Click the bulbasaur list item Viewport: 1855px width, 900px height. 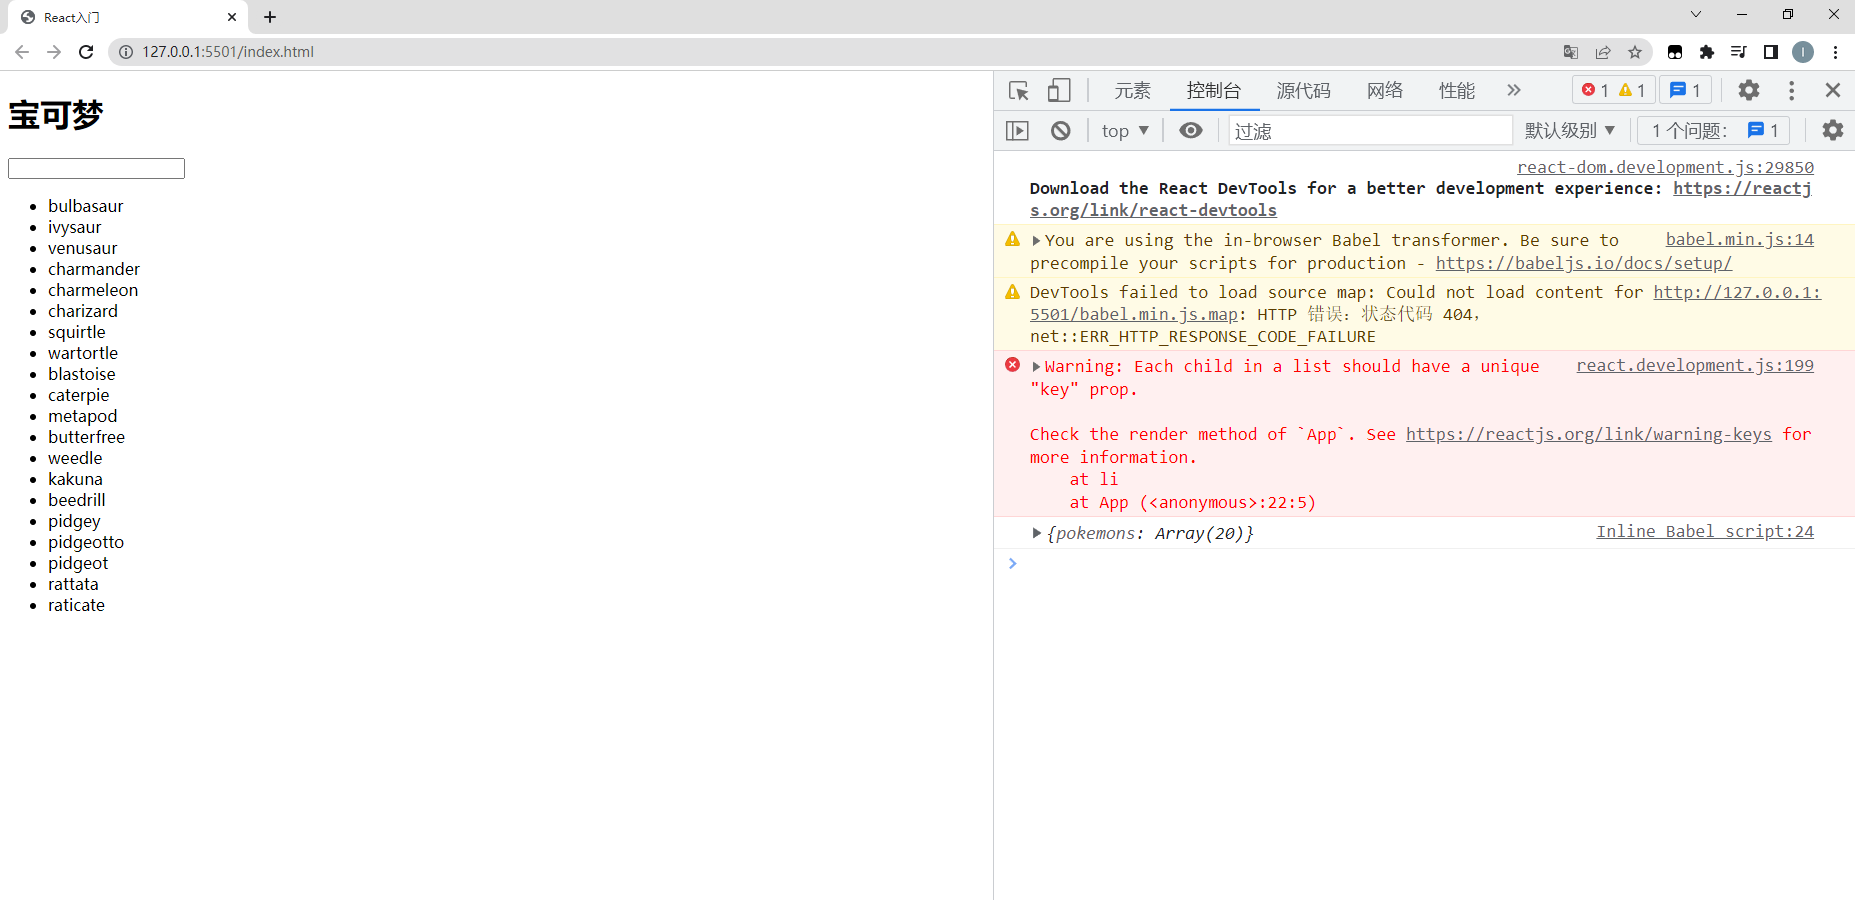pos(85,206)
